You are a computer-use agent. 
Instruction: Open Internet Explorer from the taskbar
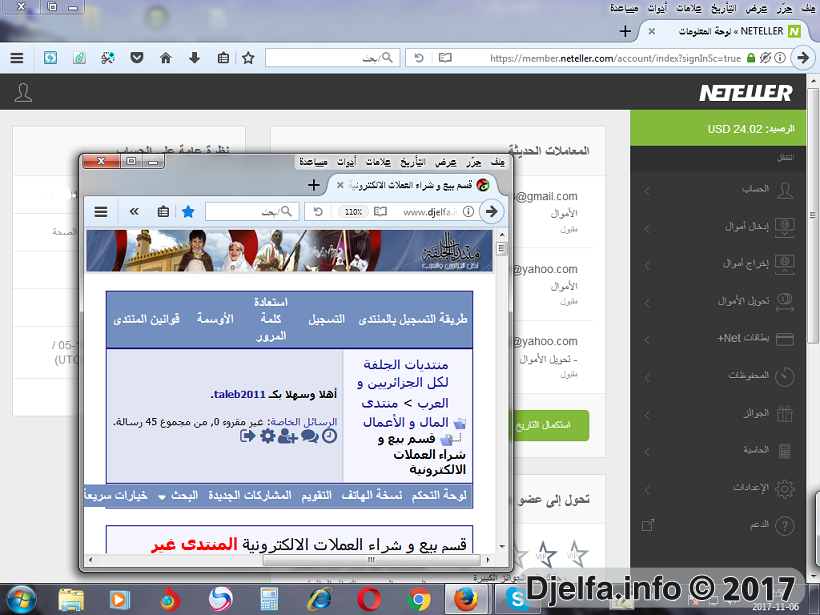320,599
